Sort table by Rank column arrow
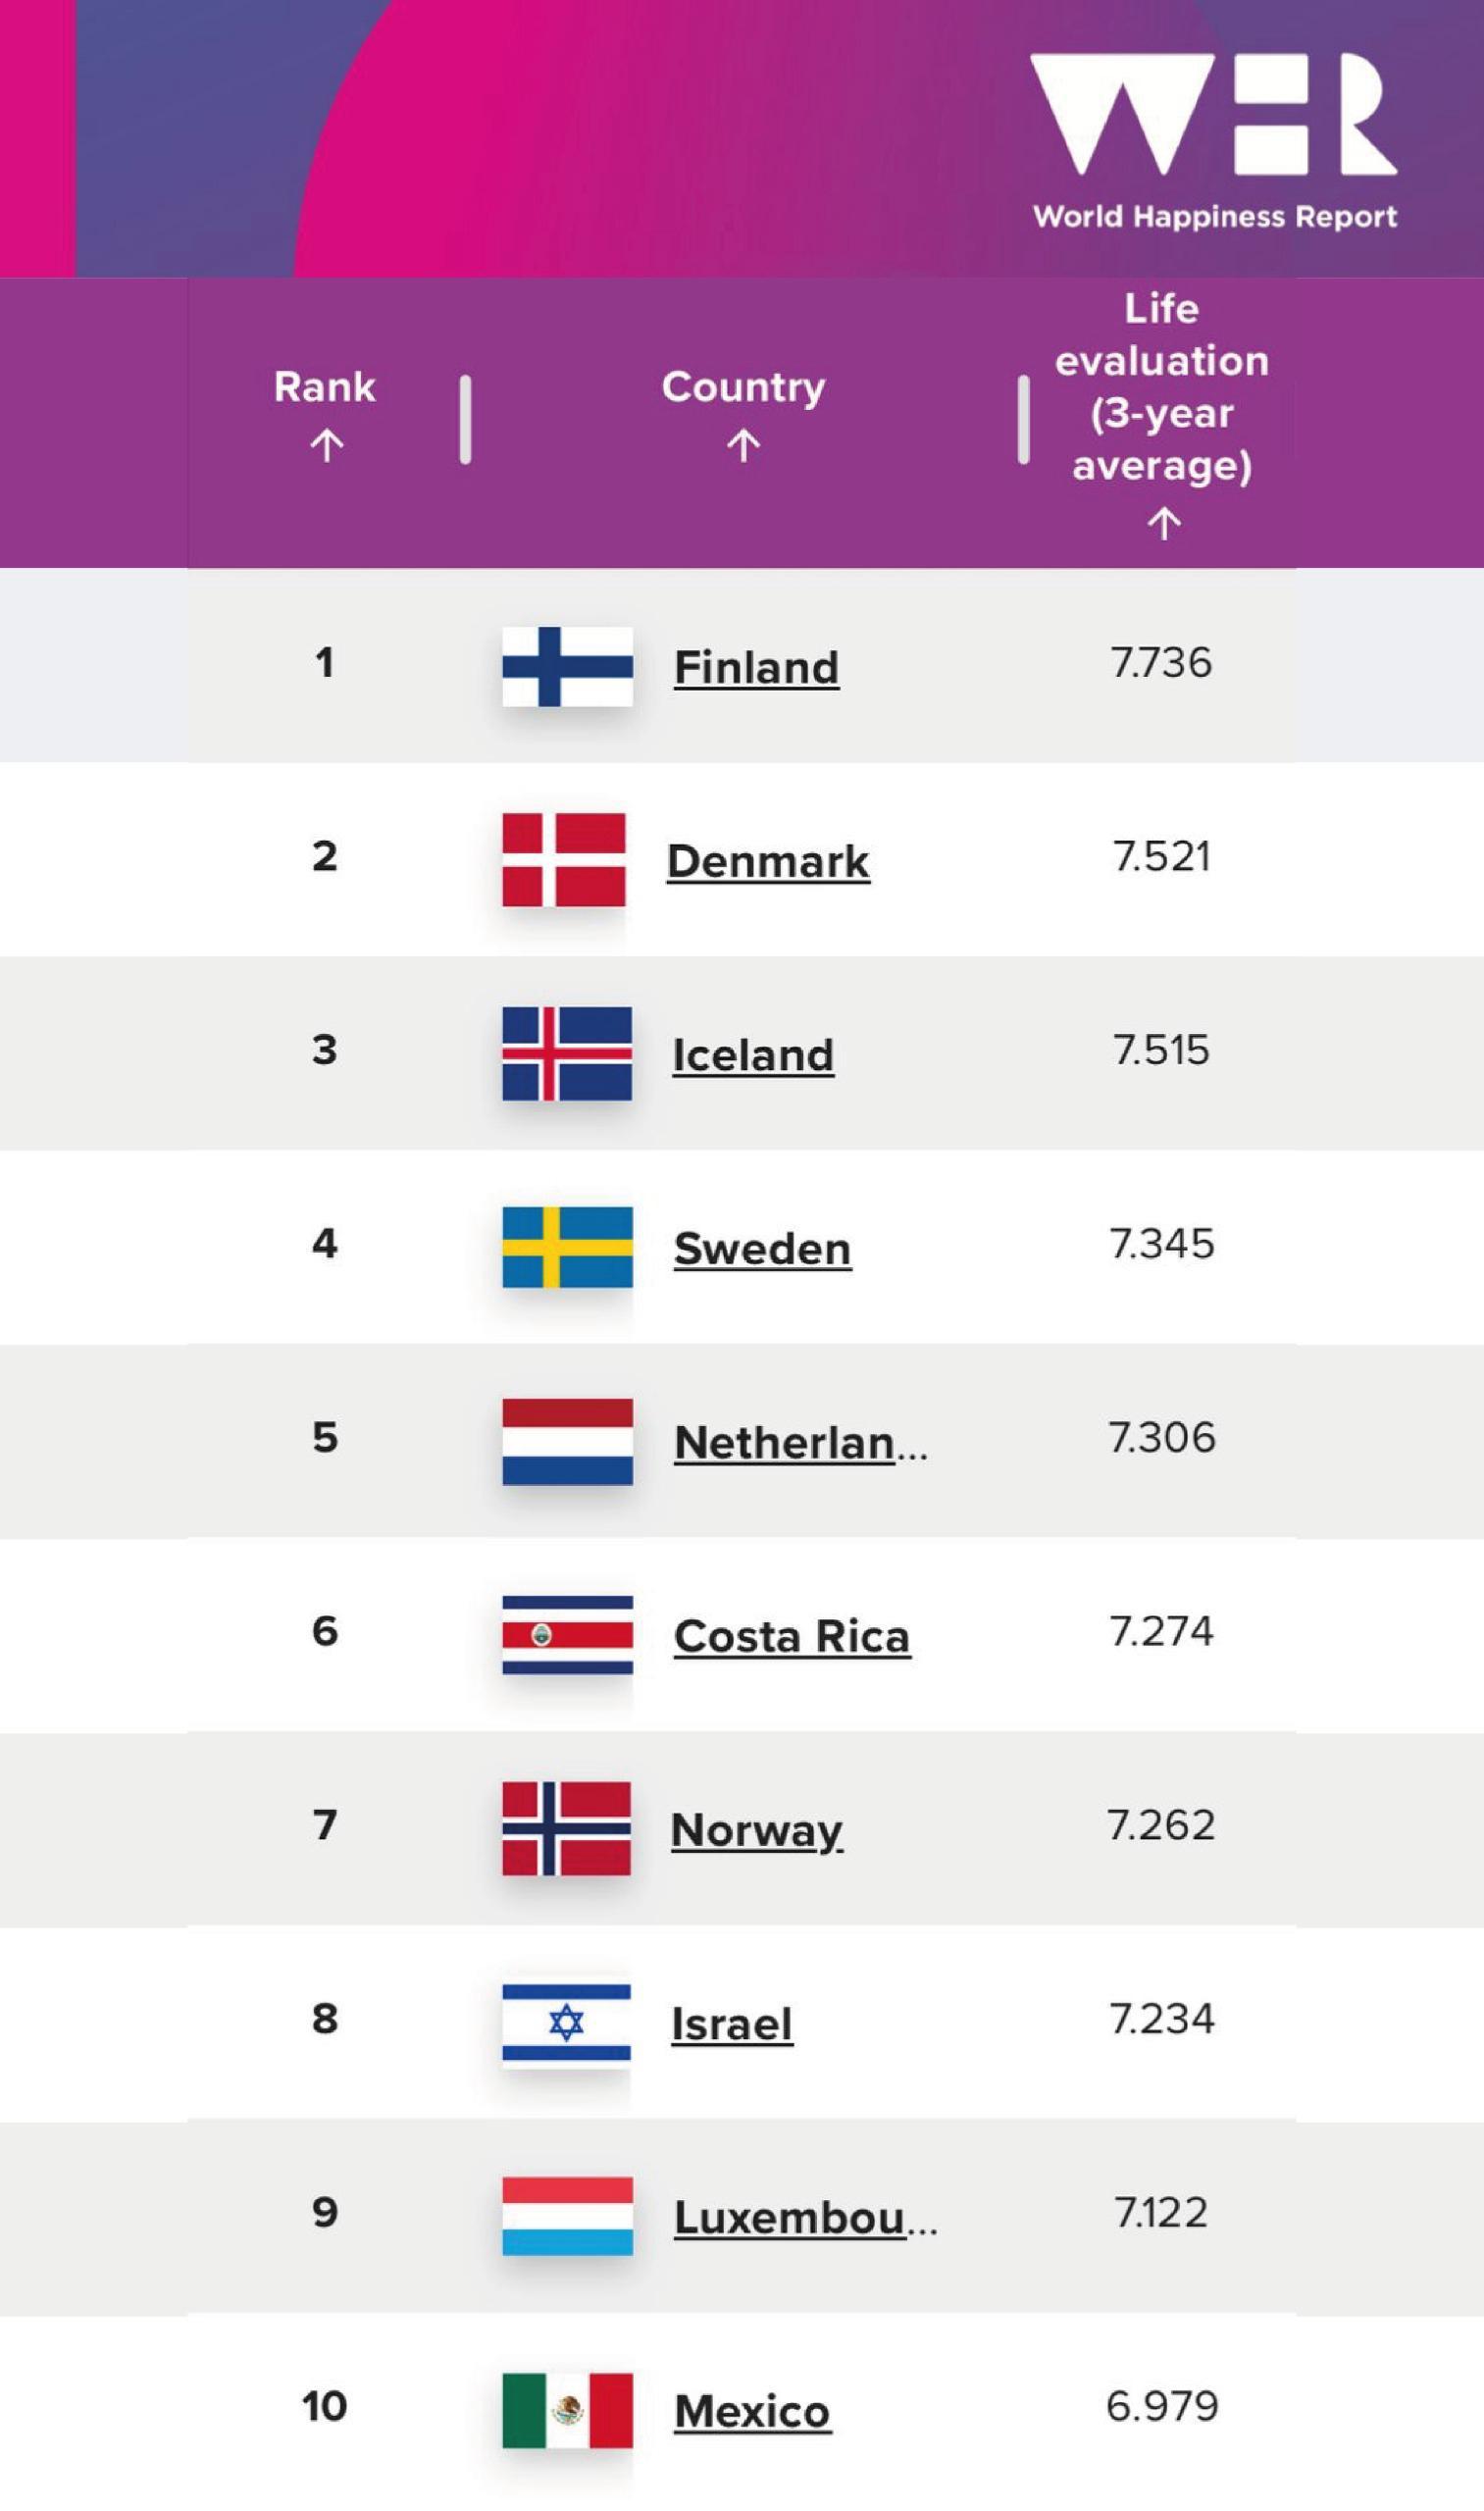1484x2511 pixels. [326, 445]
